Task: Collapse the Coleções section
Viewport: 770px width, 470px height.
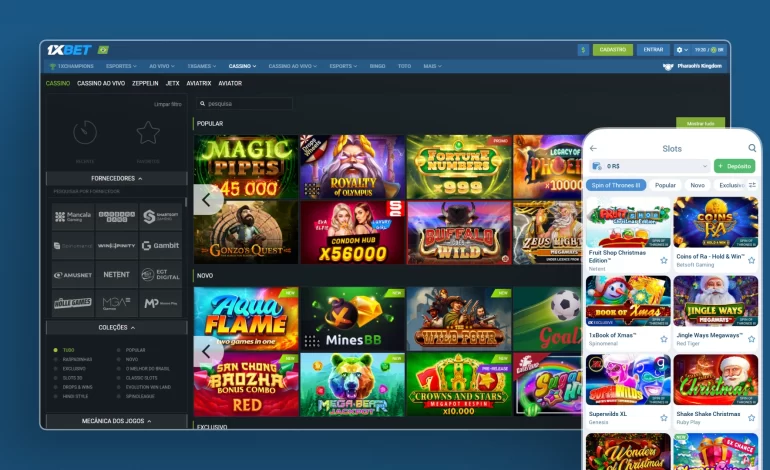Action: [x=116, y=328]
